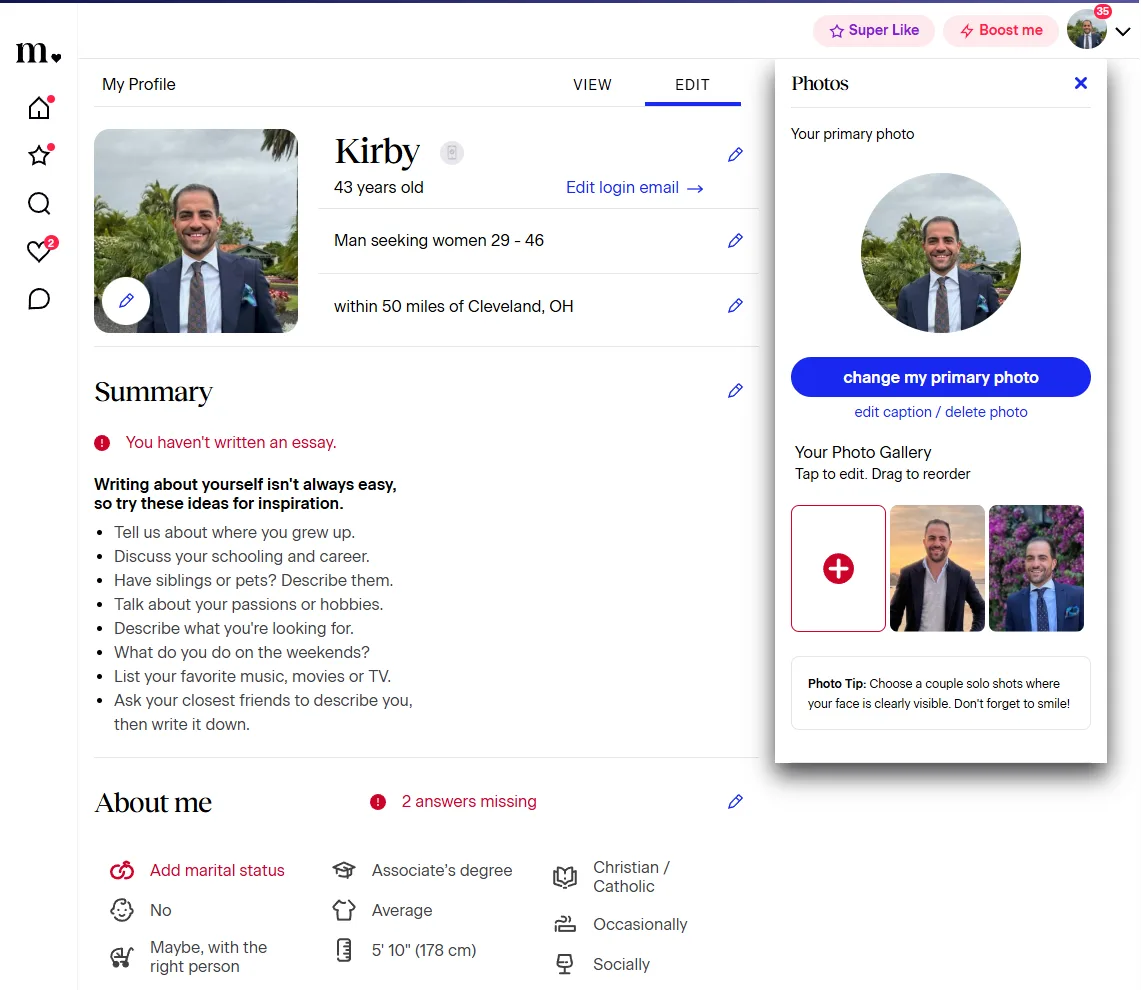Click the Super Like button
Image resolution: width=1141 pixels, height=990 pixels.
pos(873,31)
